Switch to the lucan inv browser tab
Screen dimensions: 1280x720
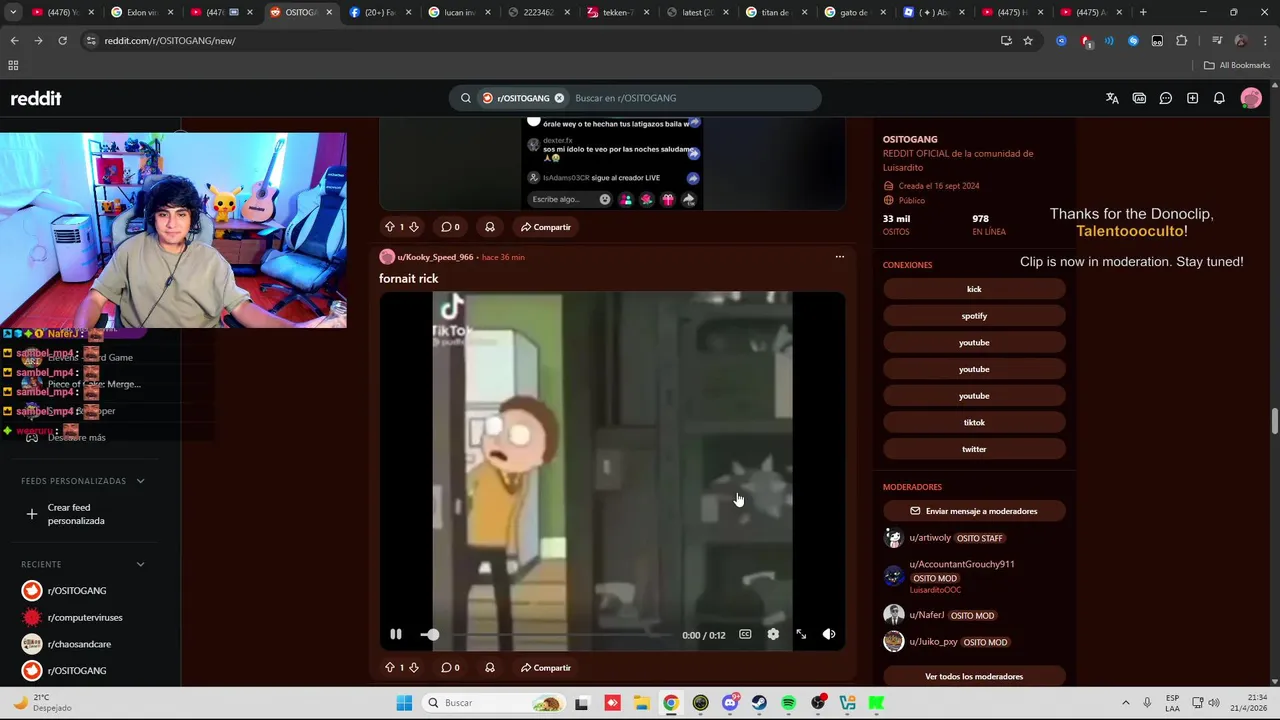[460, 12]
